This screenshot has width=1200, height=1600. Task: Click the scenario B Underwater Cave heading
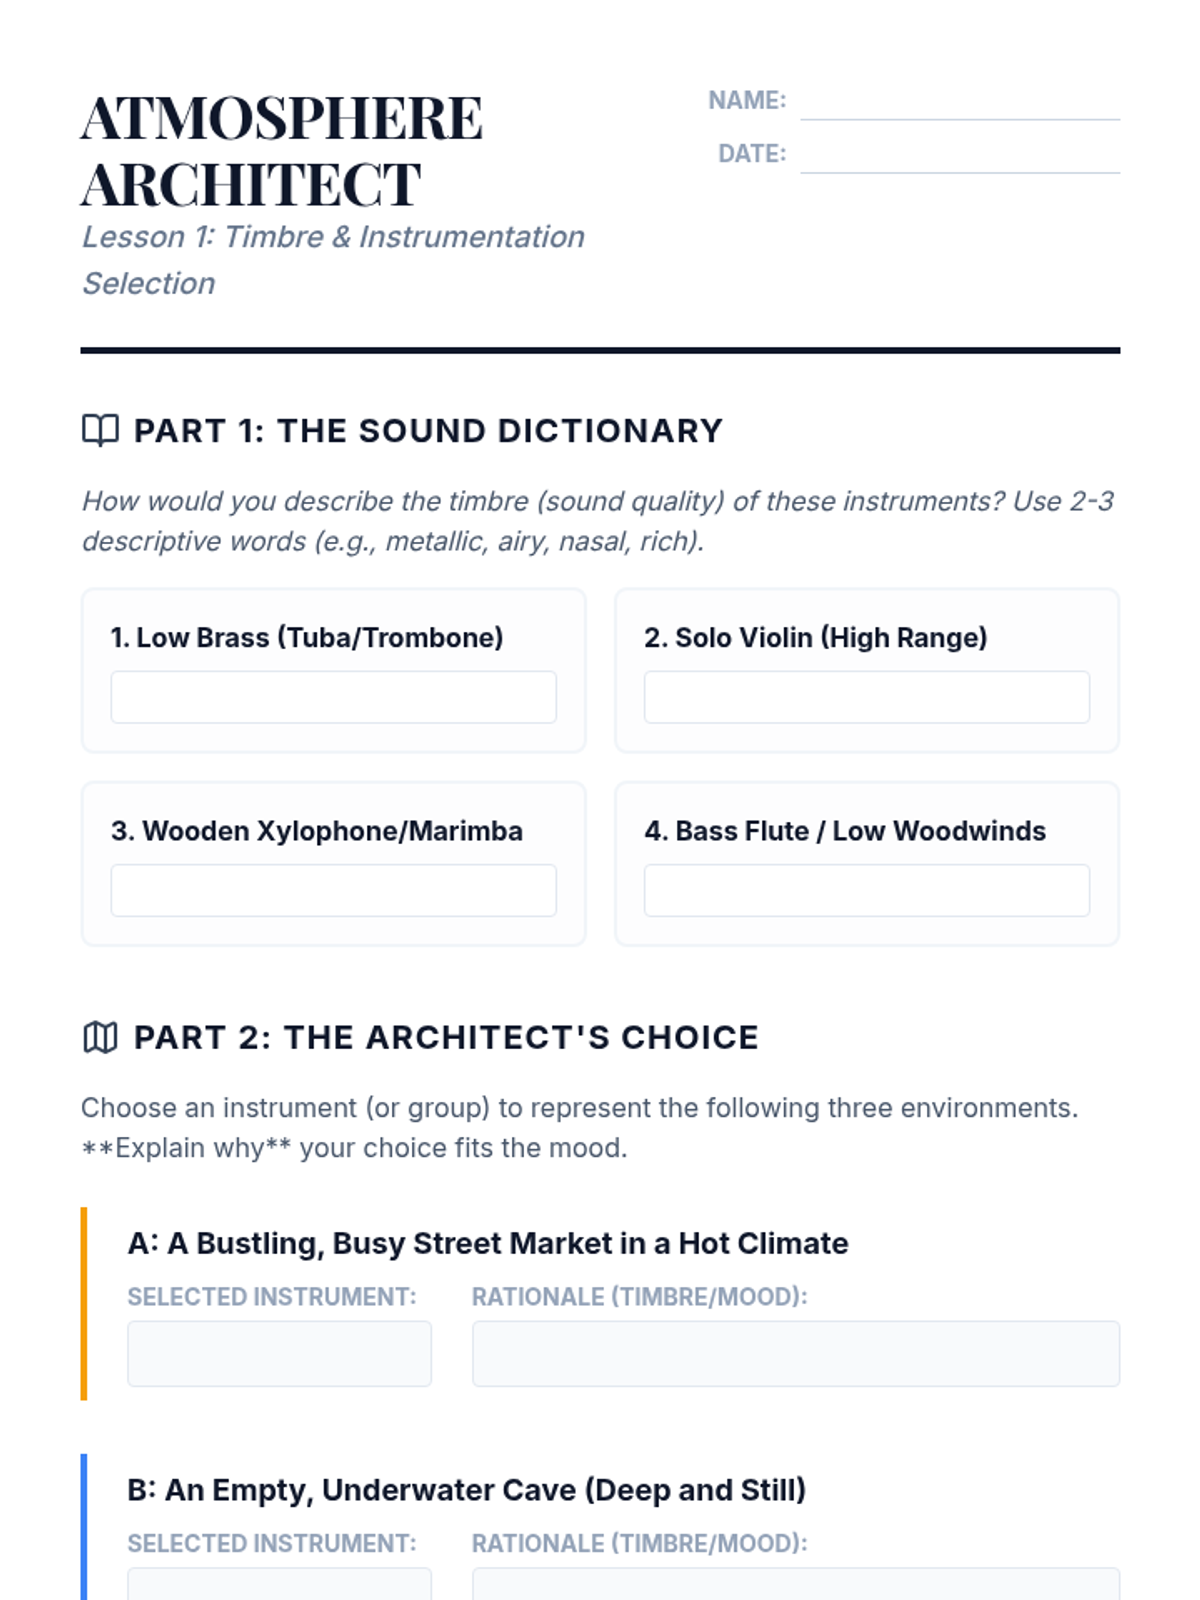(466, 1490)
